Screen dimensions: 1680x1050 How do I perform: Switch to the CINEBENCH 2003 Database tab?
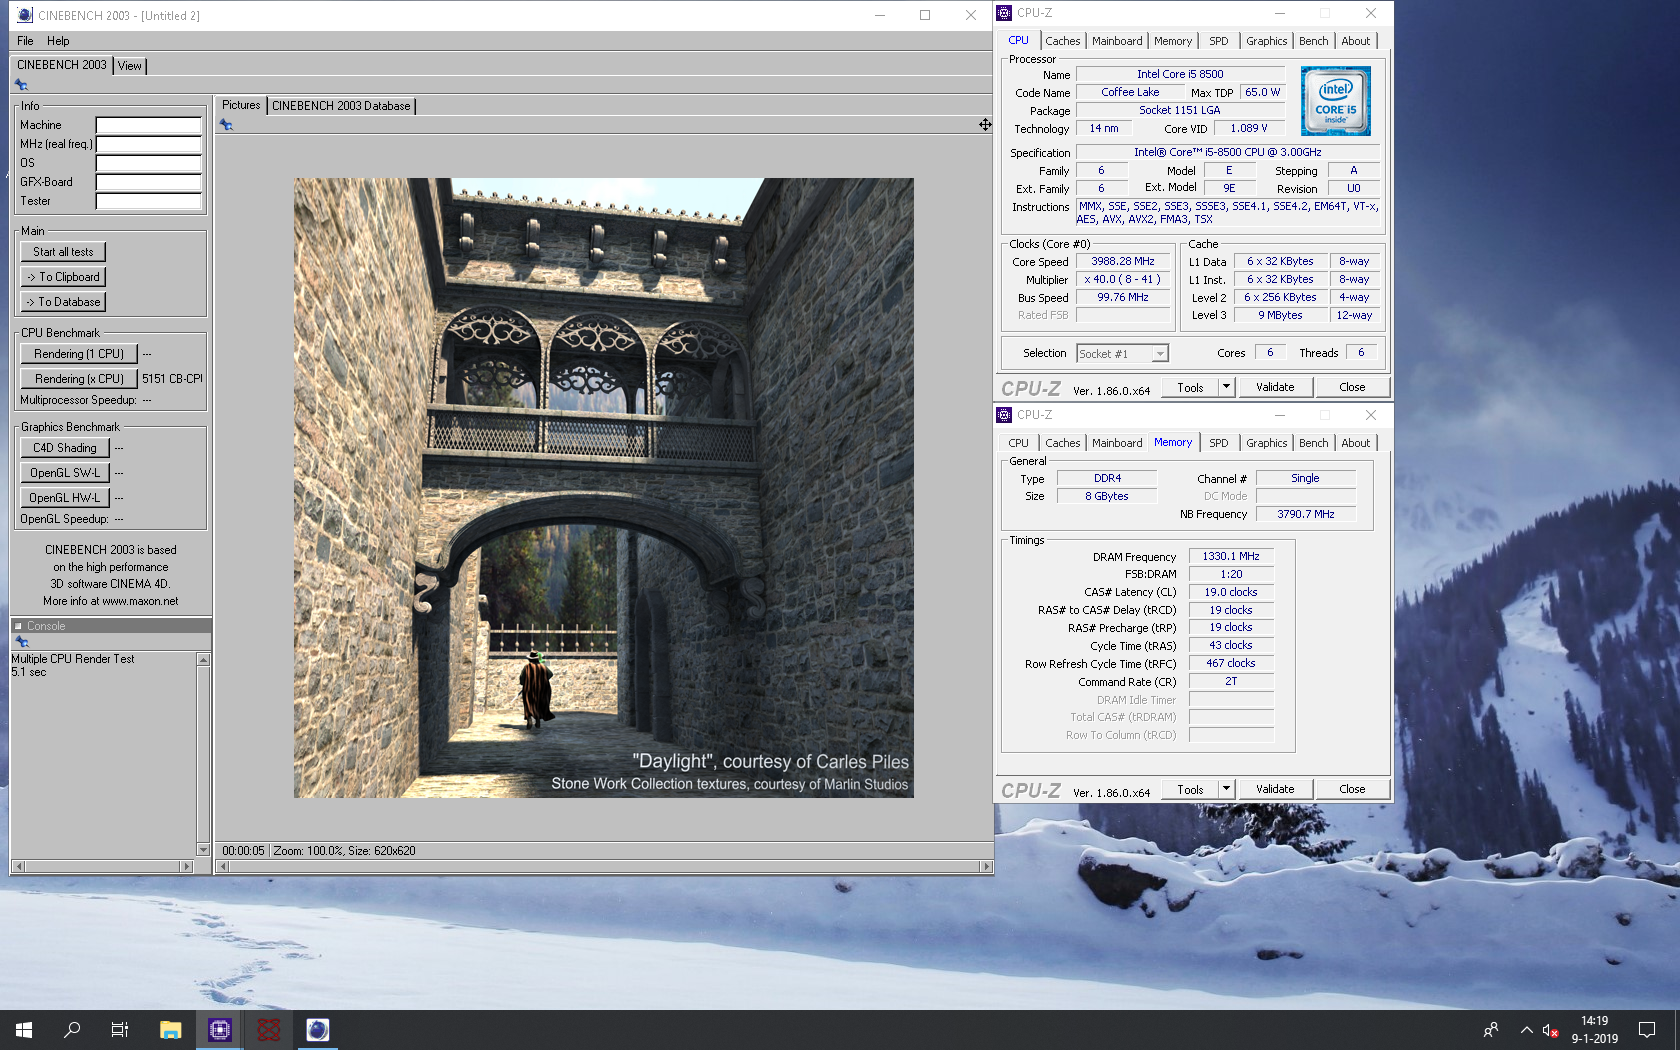coord(341,106)
